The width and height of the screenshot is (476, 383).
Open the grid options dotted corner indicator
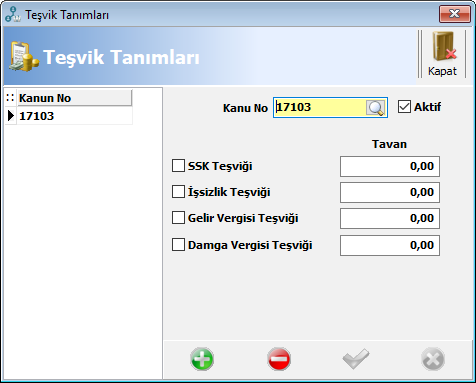(x=10, y=98)
